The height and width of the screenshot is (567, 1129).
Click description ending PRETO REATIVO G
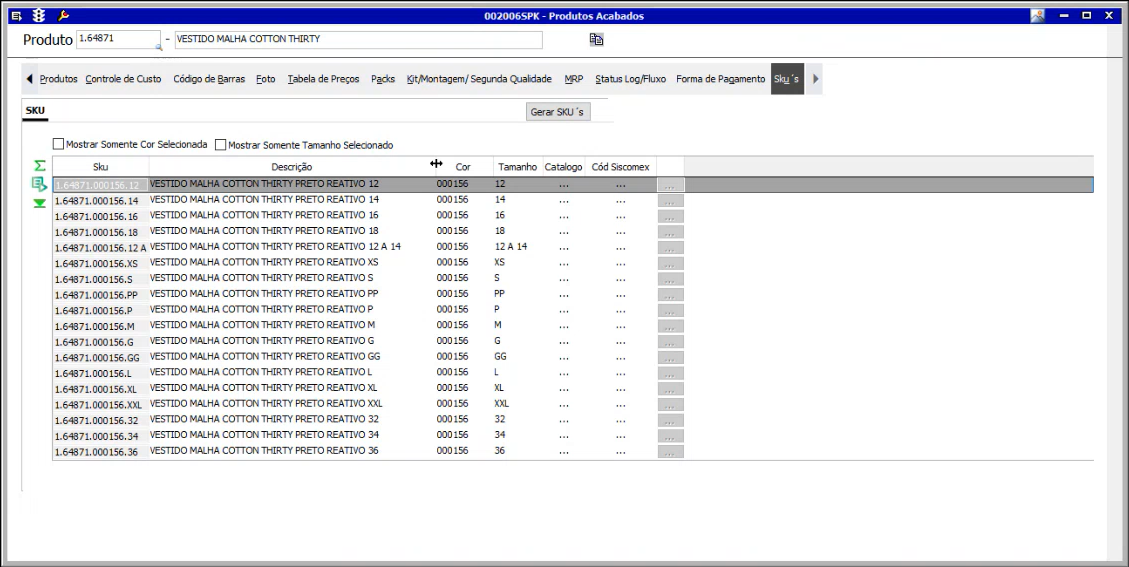(x=262, y=340)
